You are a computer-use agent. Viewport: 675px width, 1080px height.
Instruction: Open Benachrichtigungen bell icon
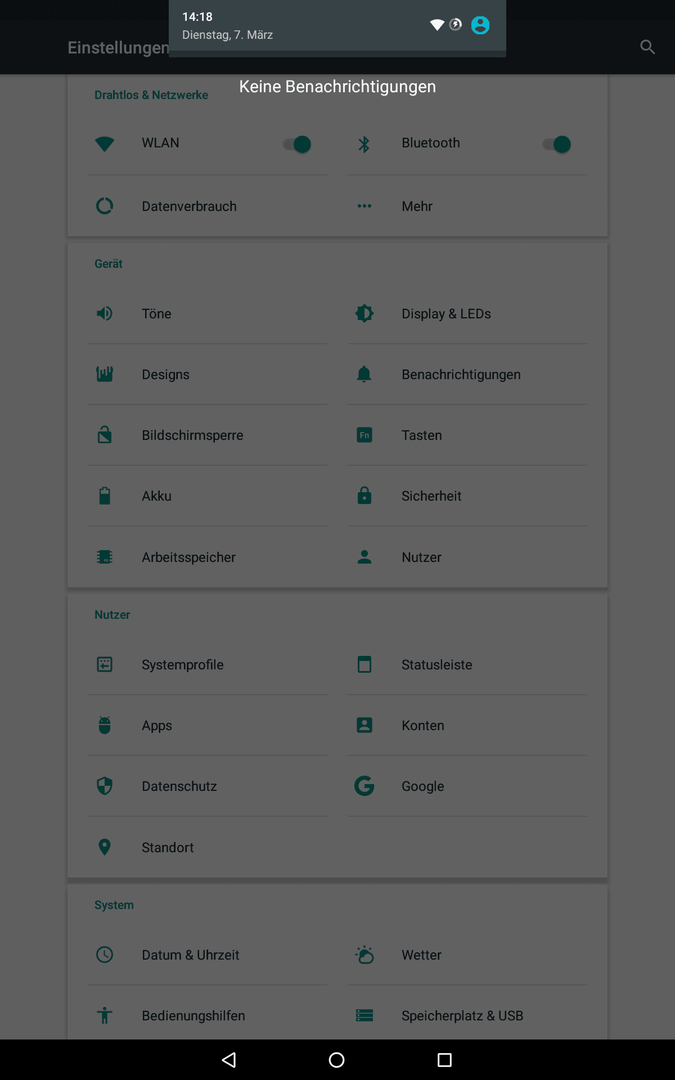click(364, 374)
